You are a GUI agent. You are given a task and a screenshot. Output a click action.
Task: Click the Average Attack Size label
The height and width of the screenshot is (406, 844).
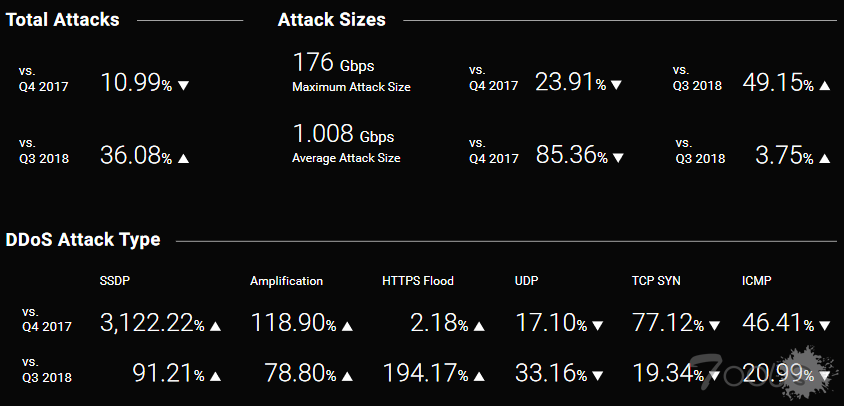[x=346, y=158]
